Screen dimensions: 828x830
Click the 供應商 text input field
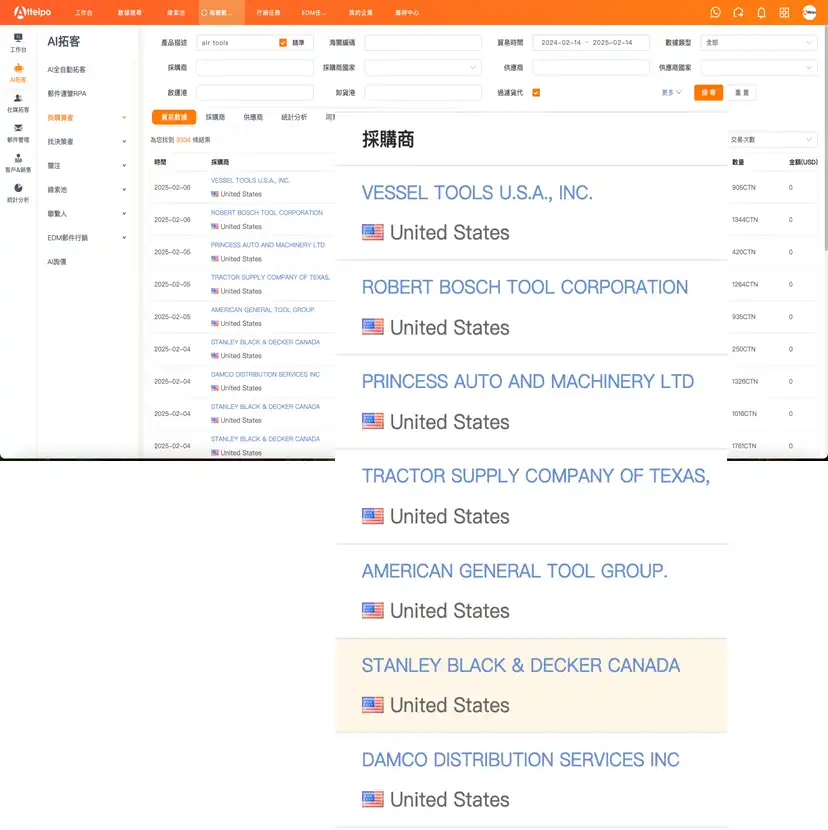591,68
